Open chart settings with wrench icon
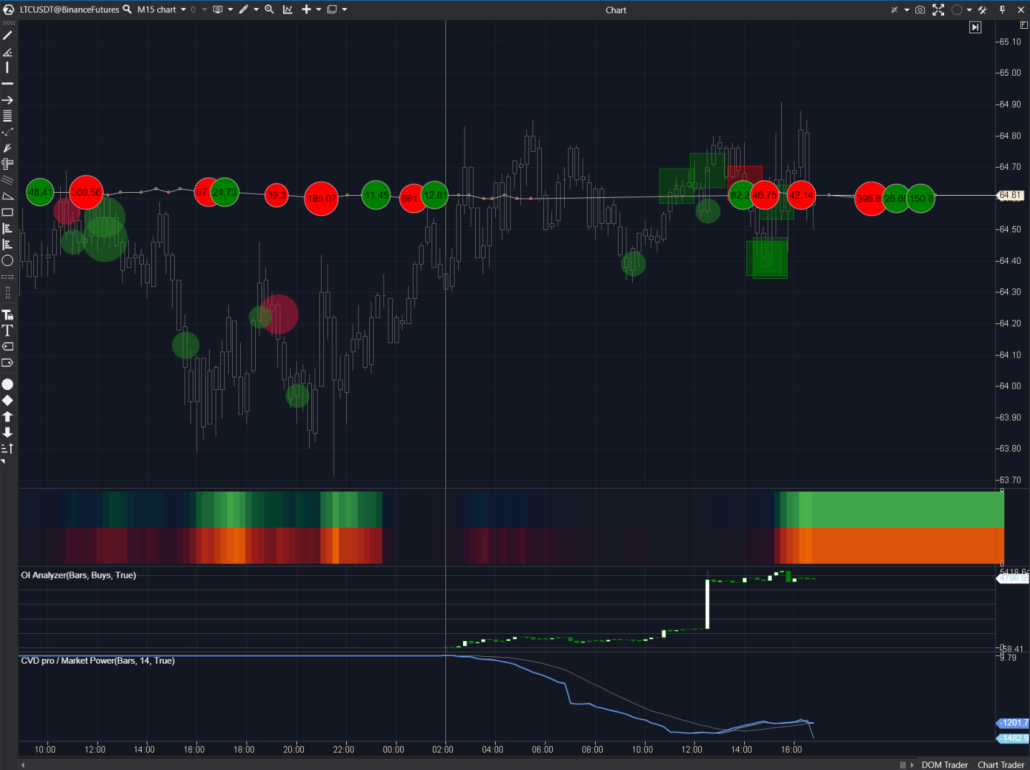 point(983,9)
